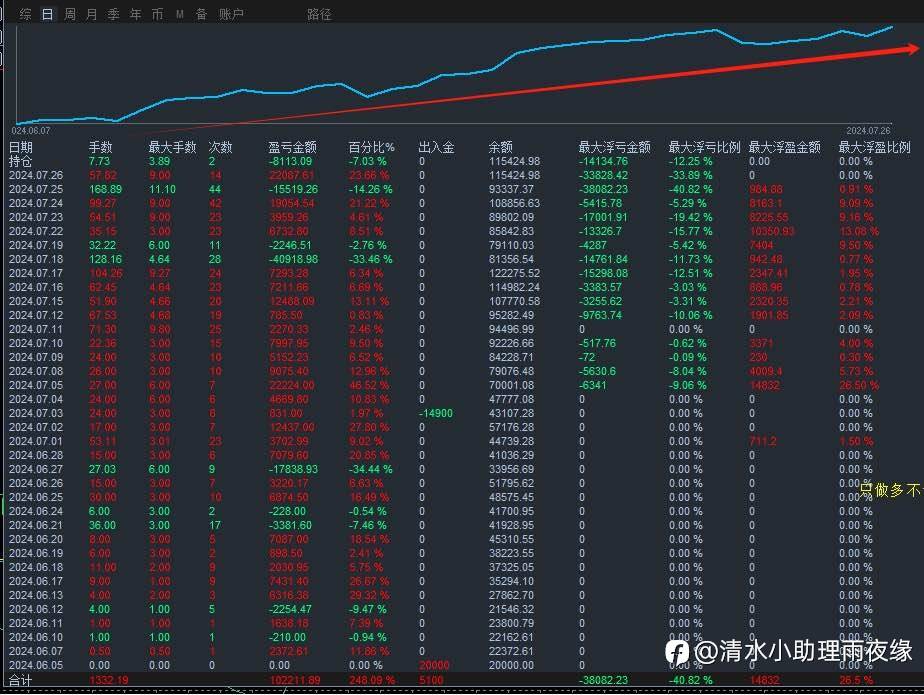Open the 周 weekly tab
The image size is (924, 695).
coord(70,14)
